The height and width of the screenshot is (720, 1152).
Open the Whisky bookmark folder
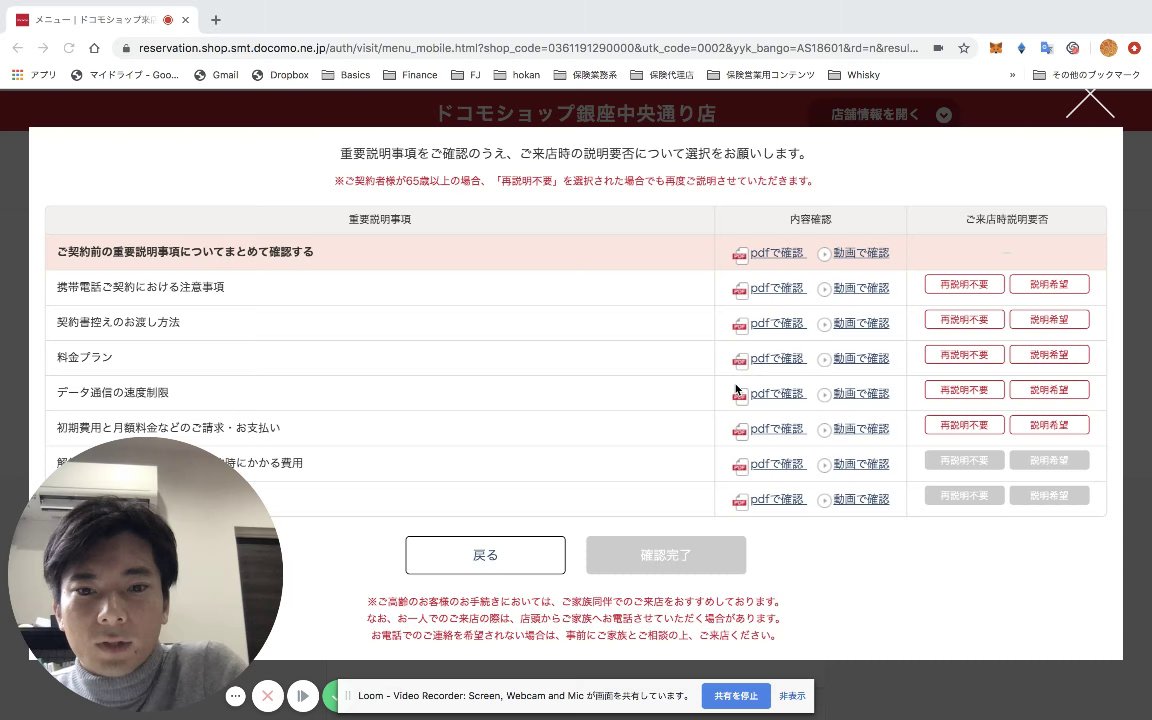854,75
